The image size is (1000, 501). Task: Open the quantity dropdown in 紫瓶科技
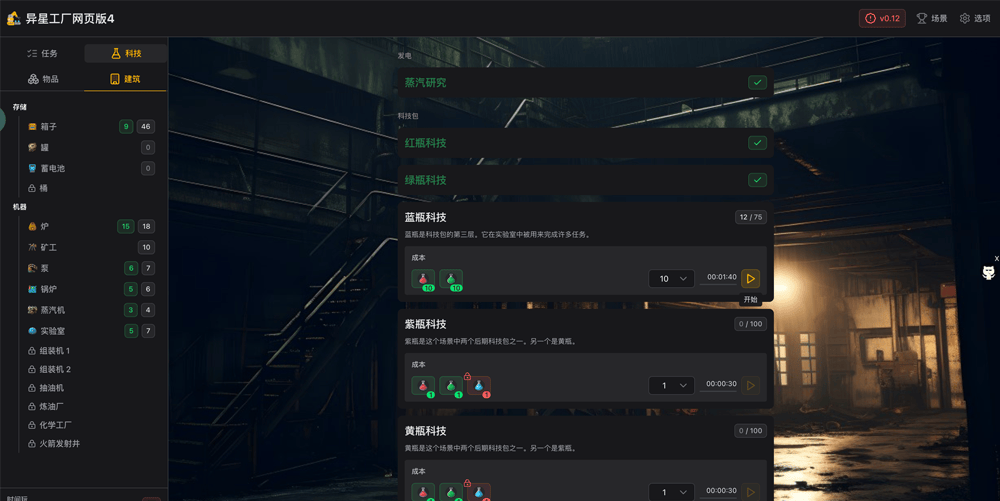pyautogui.click(x=672, y=385)
